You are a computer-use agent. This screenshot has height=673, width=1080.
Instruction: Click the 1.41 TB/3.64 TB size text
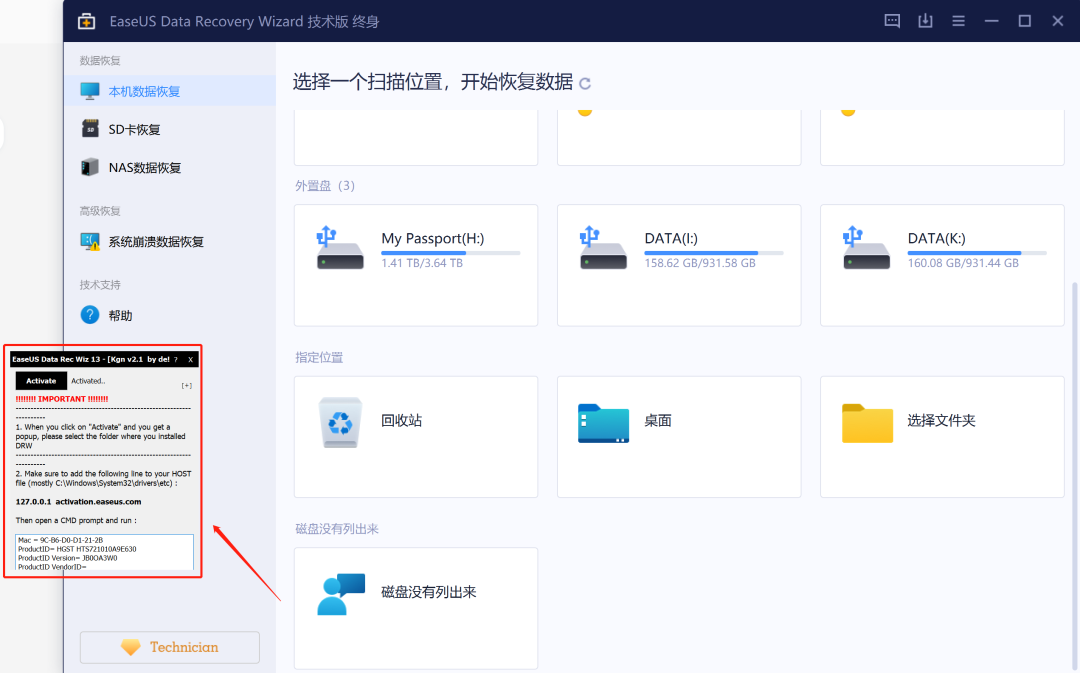click(x=422, y=263)
